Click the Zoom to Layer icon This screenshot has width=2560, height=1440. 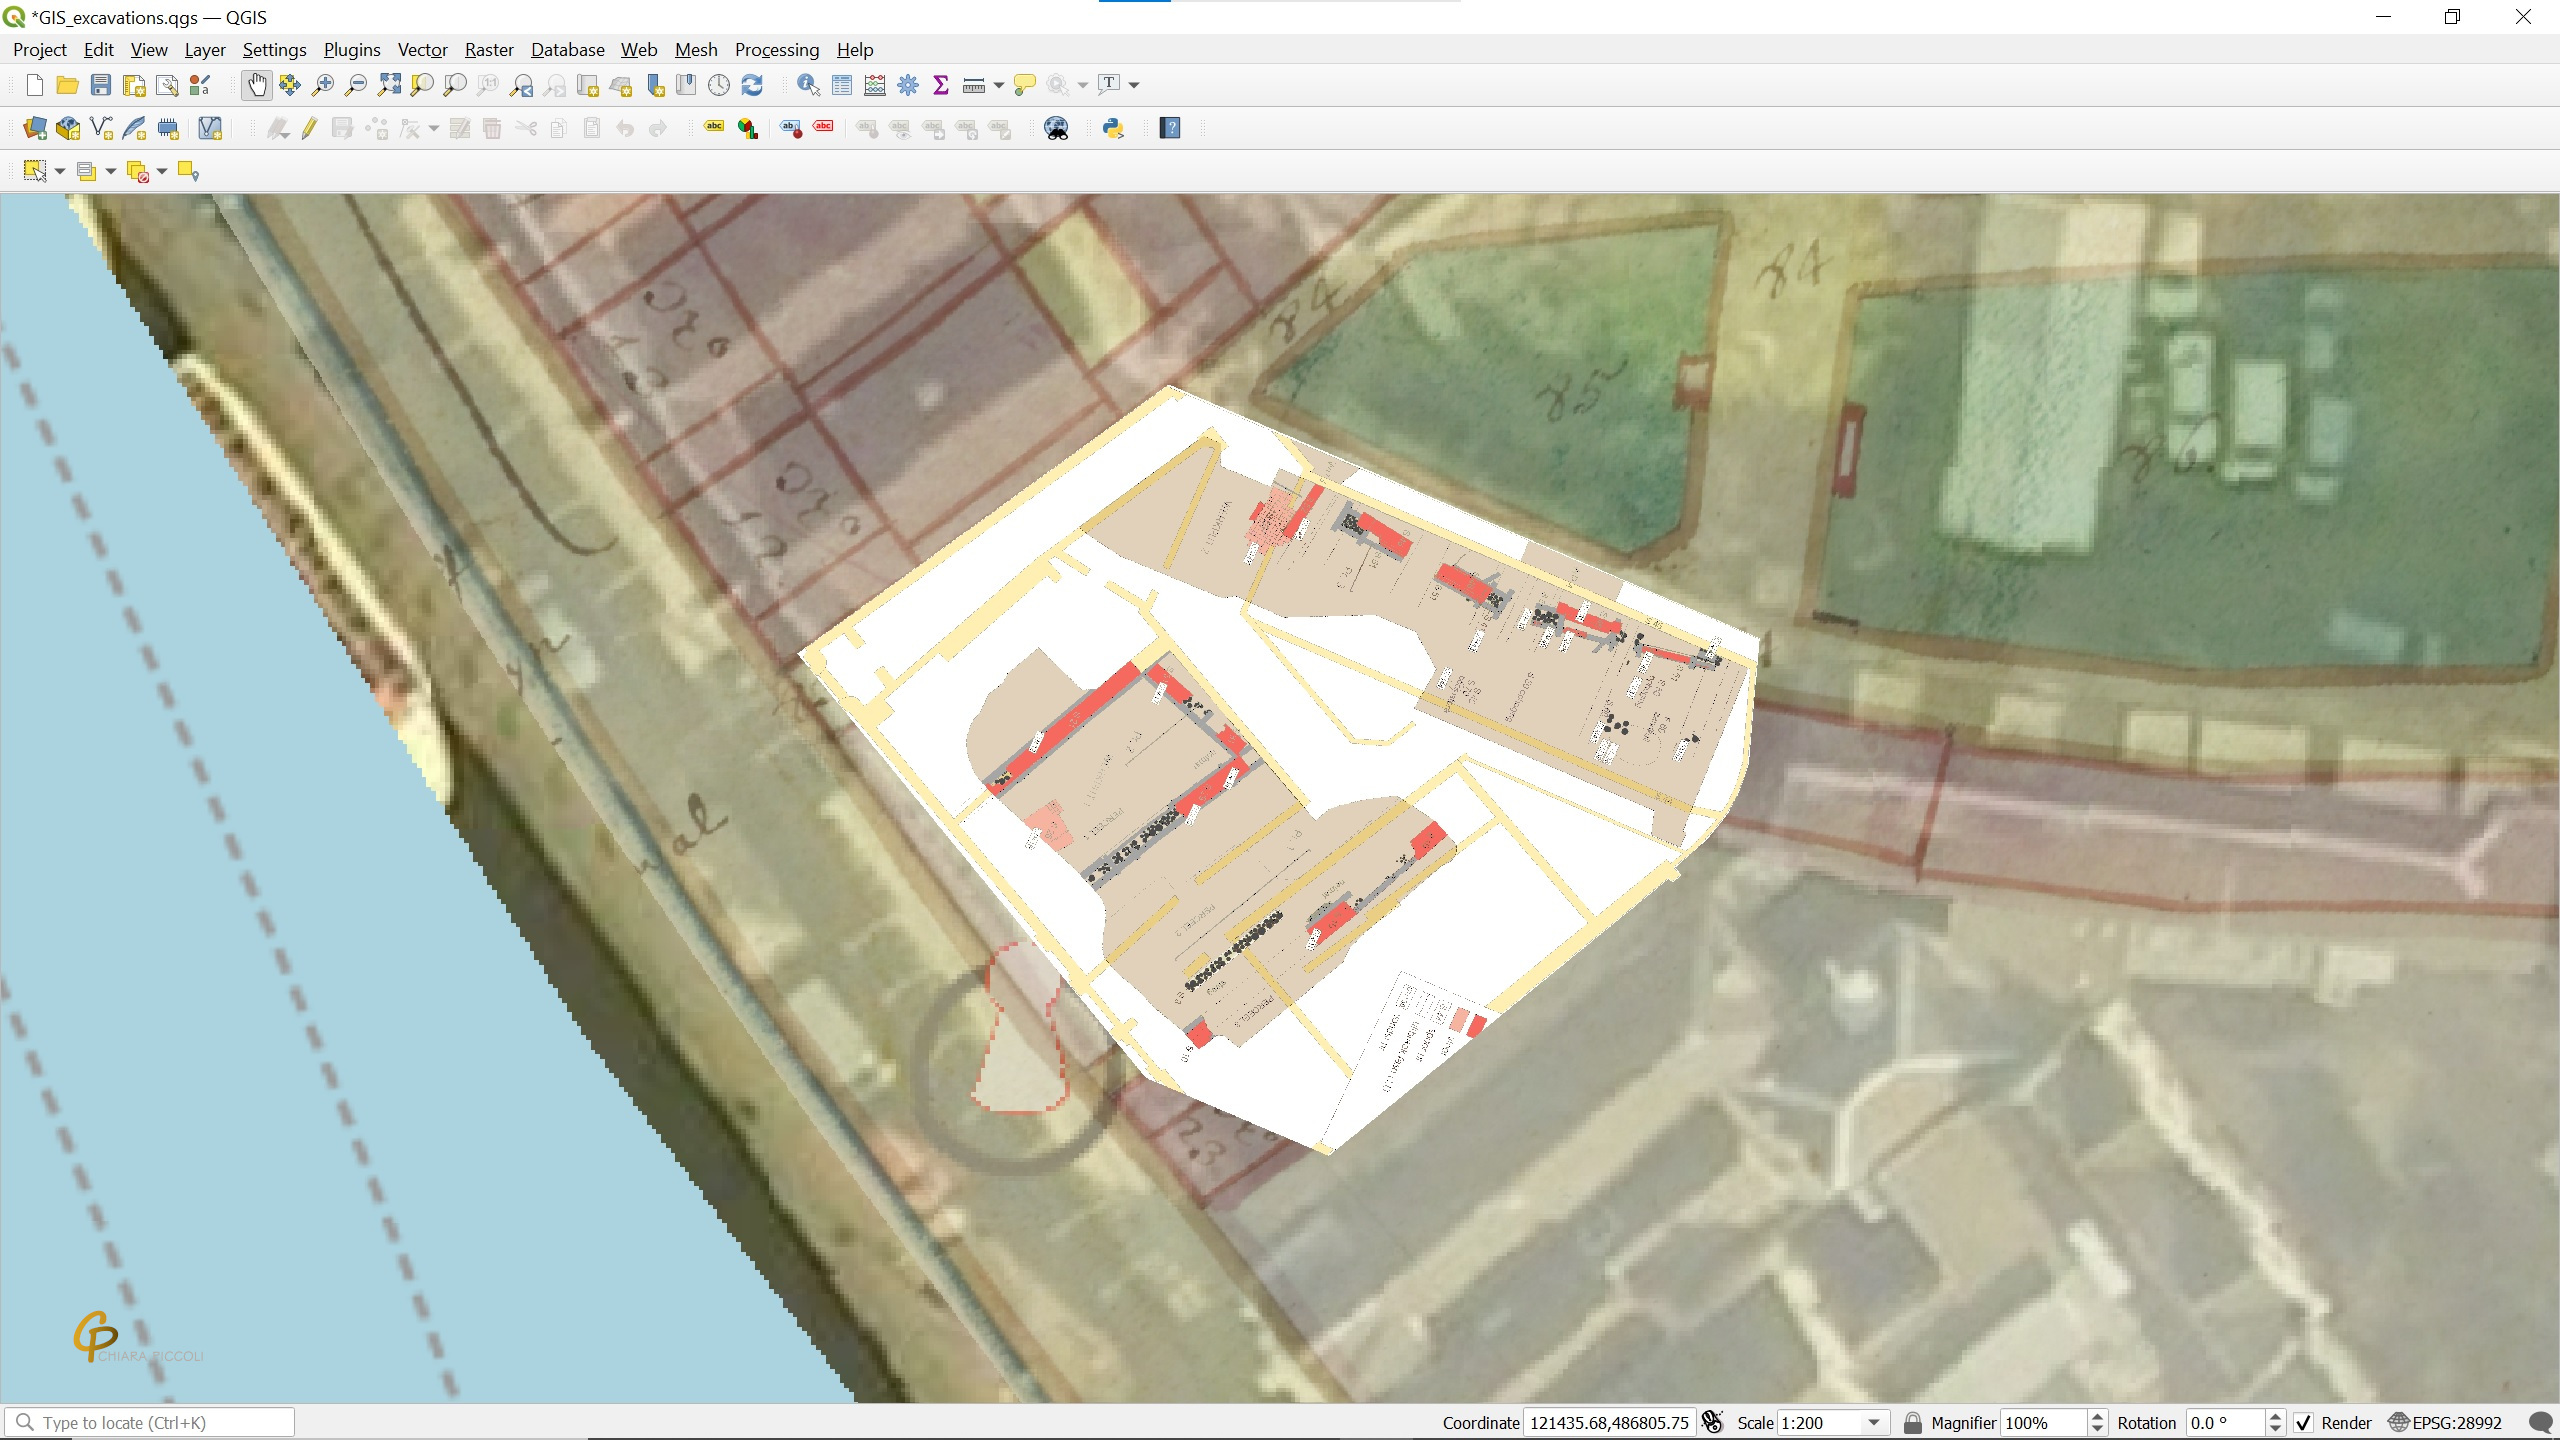click(x=455, y=85)
